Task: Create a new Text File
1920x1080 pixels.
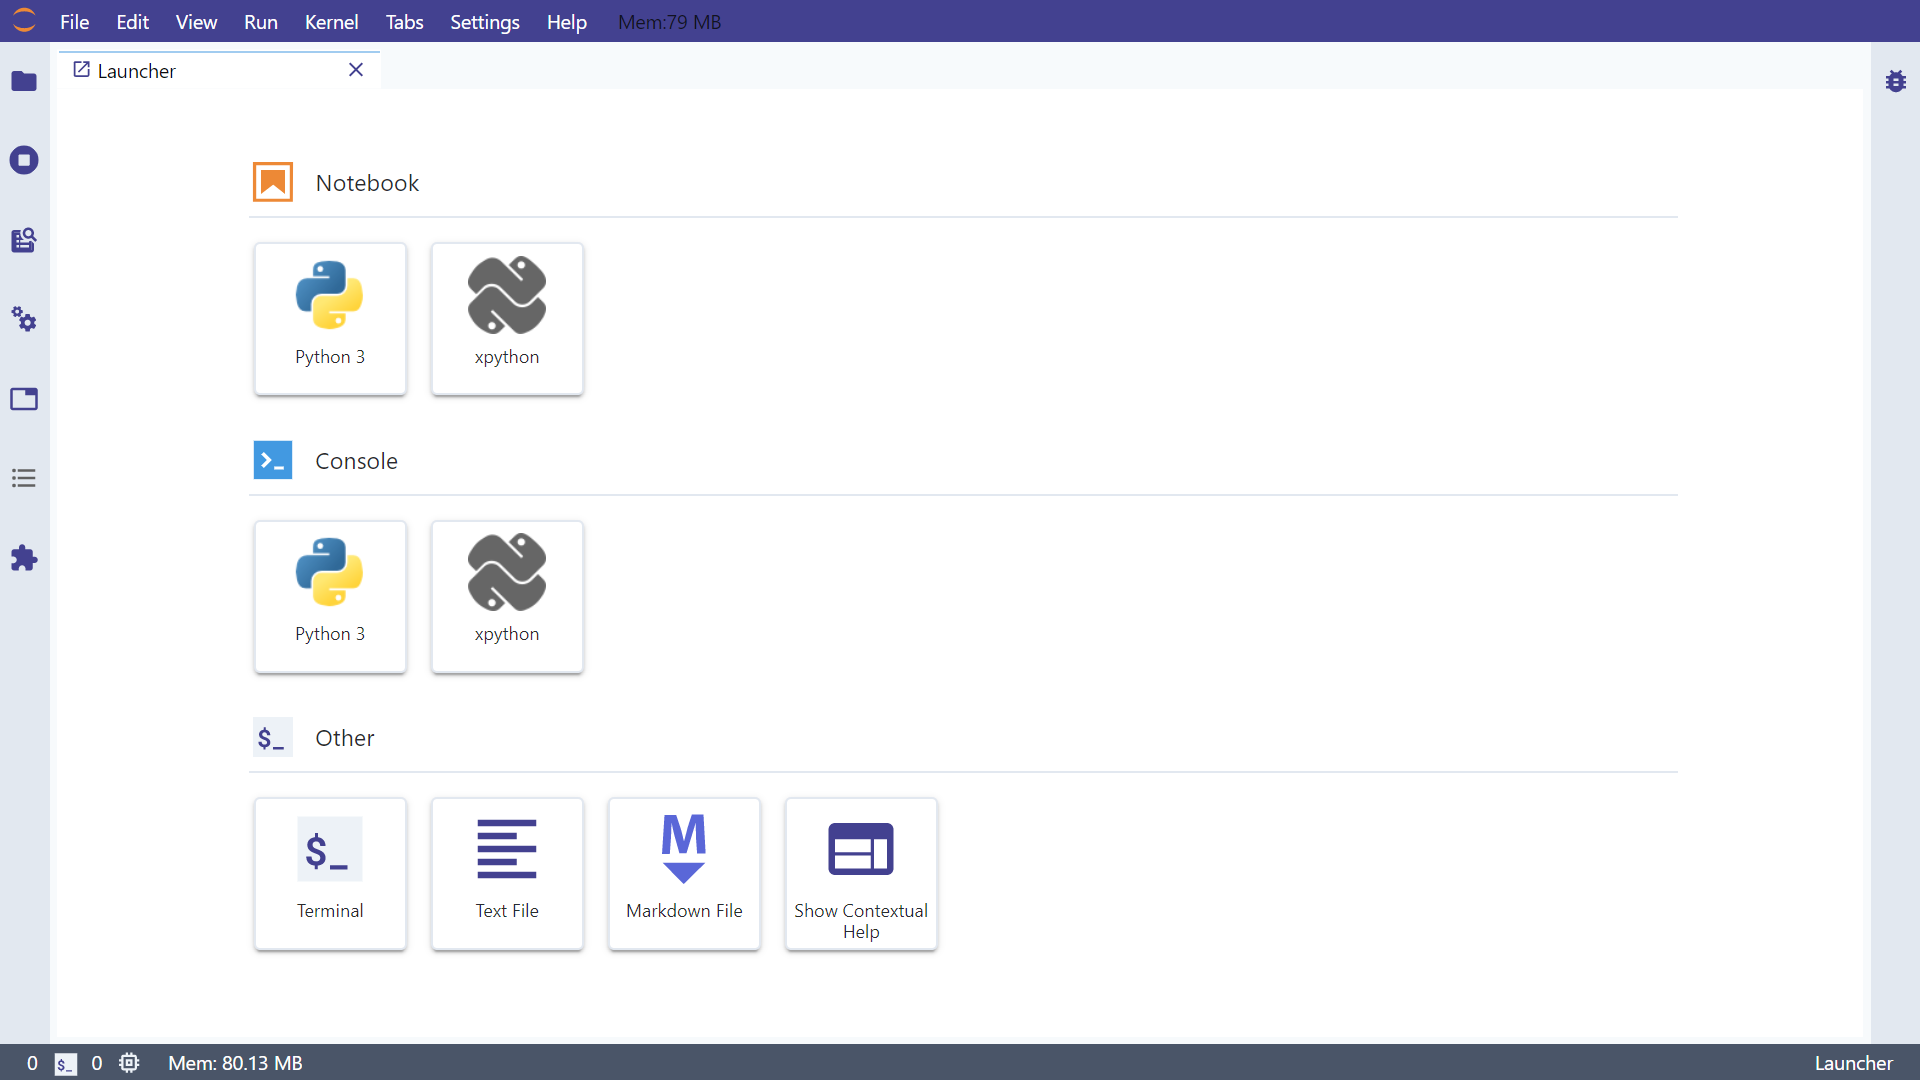Action: pos(507,874)
